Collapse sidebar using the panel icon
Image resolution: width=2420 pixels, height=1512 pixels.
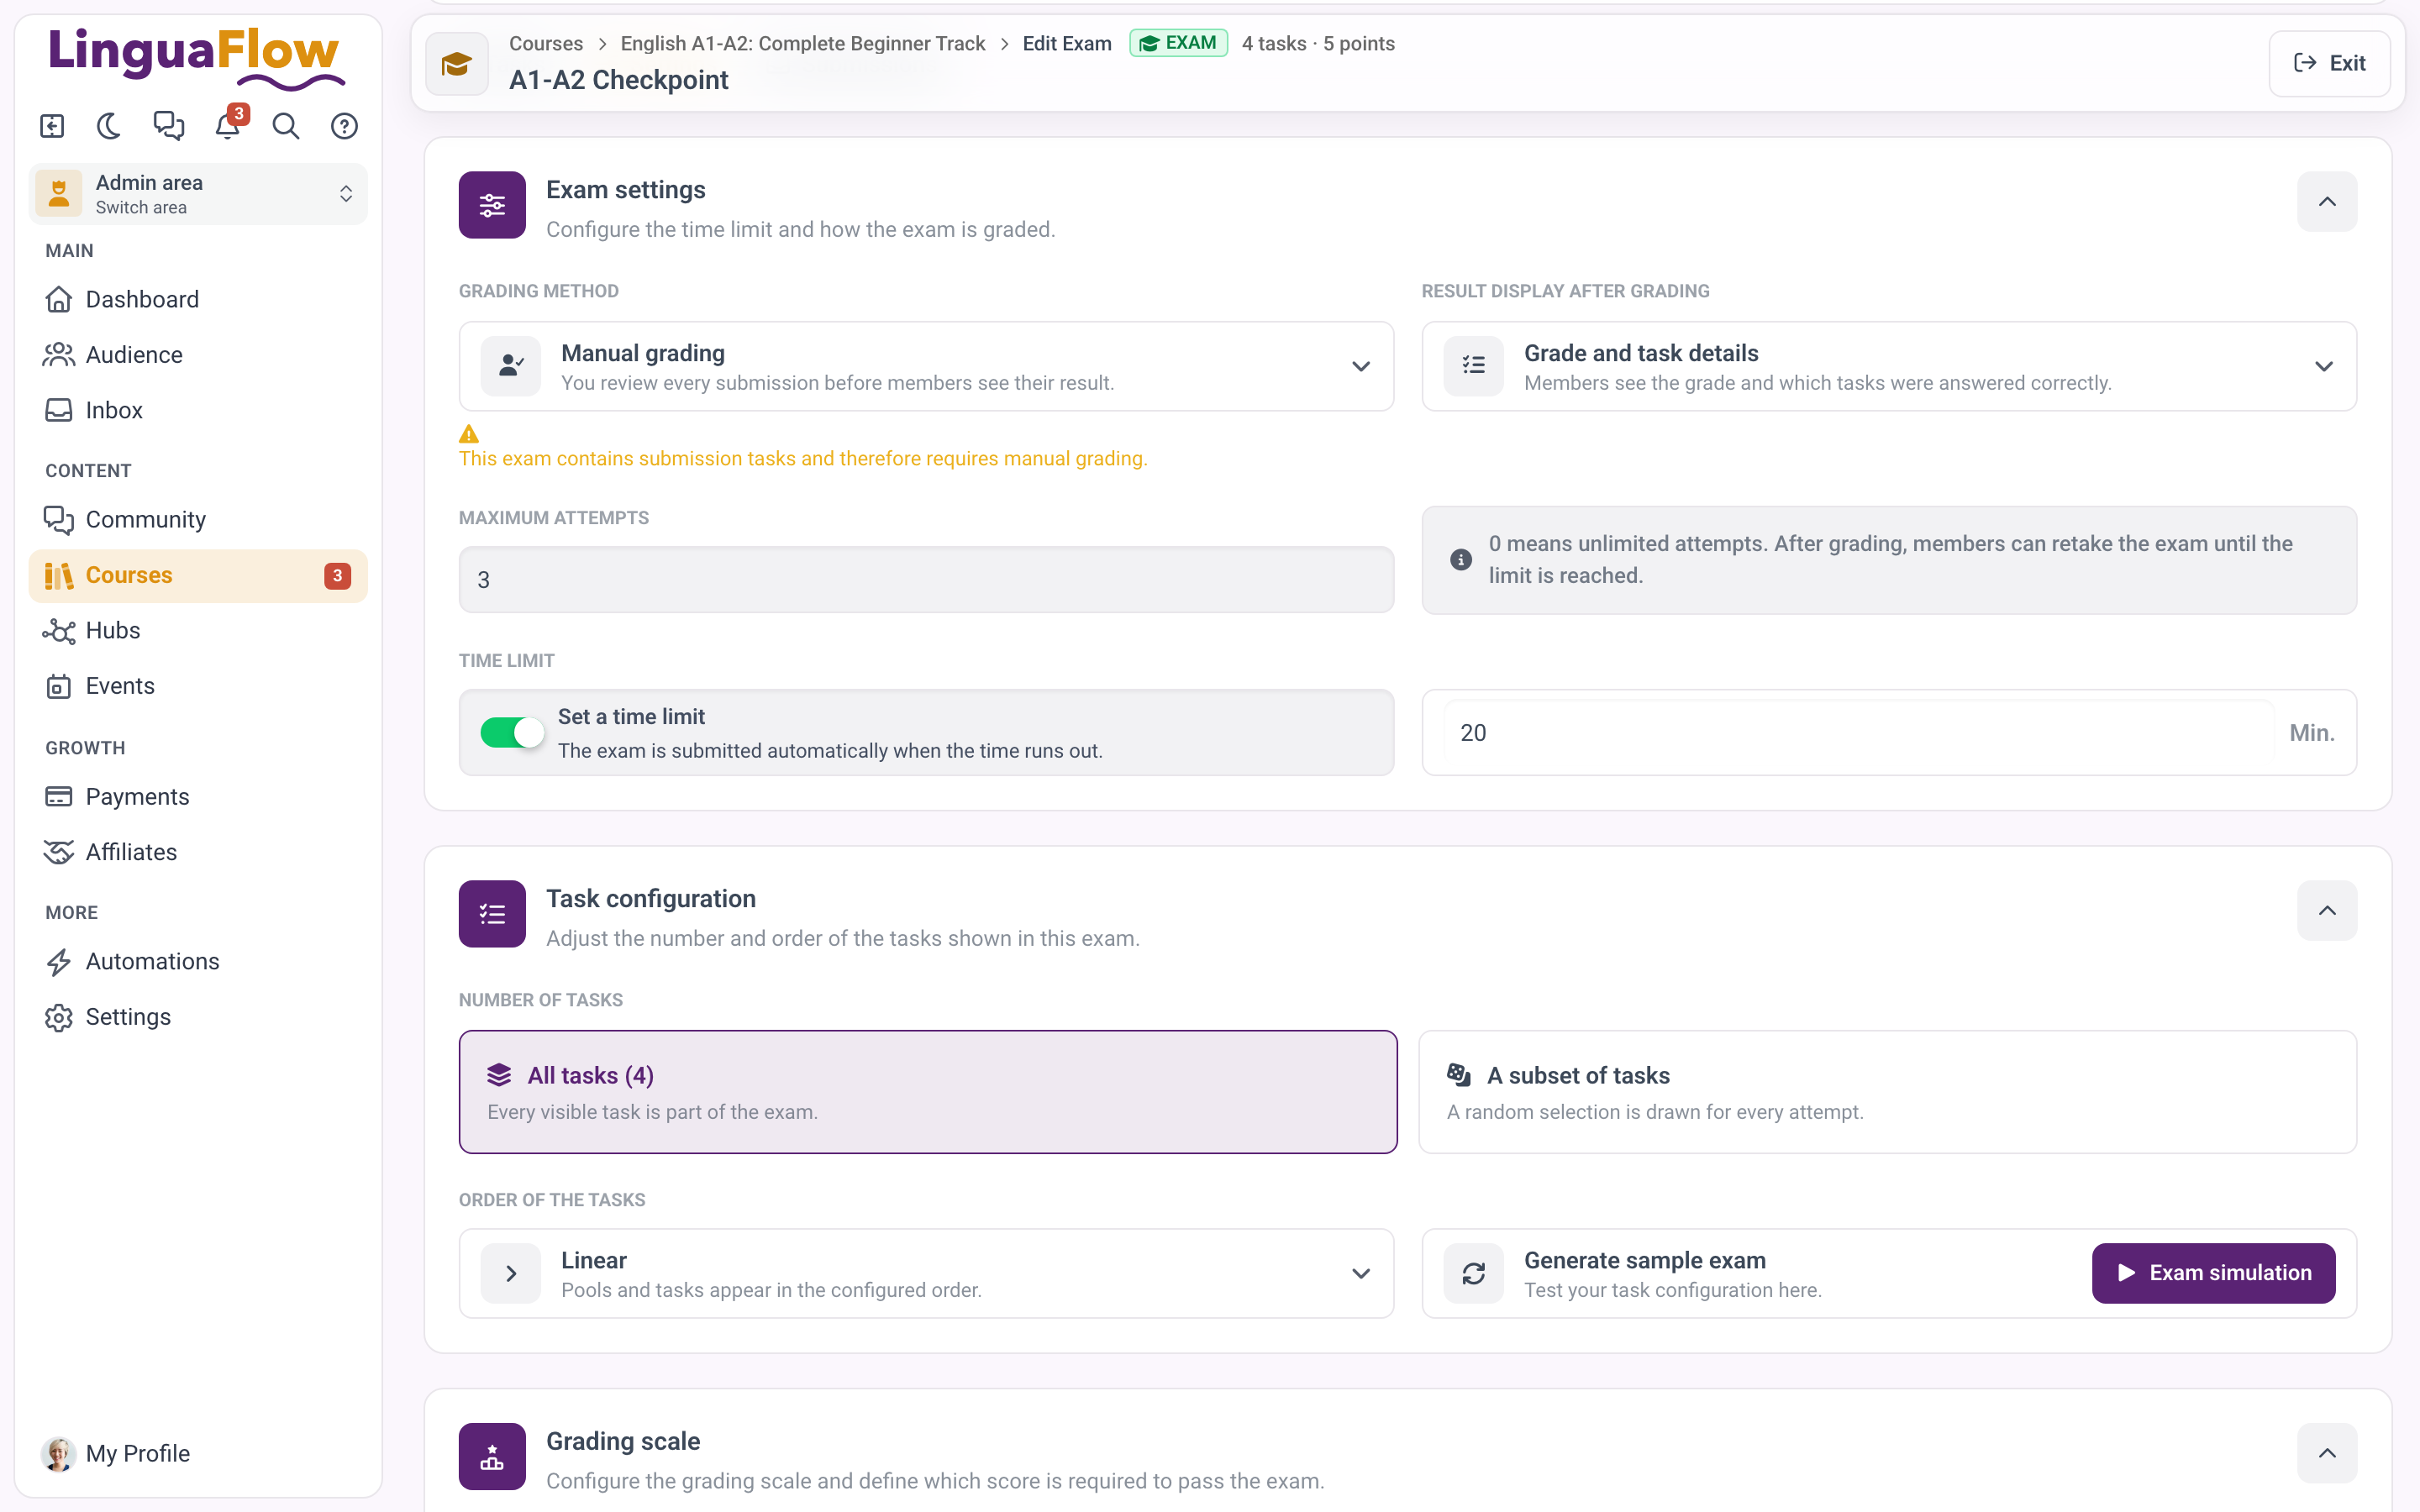pos(52,126)
